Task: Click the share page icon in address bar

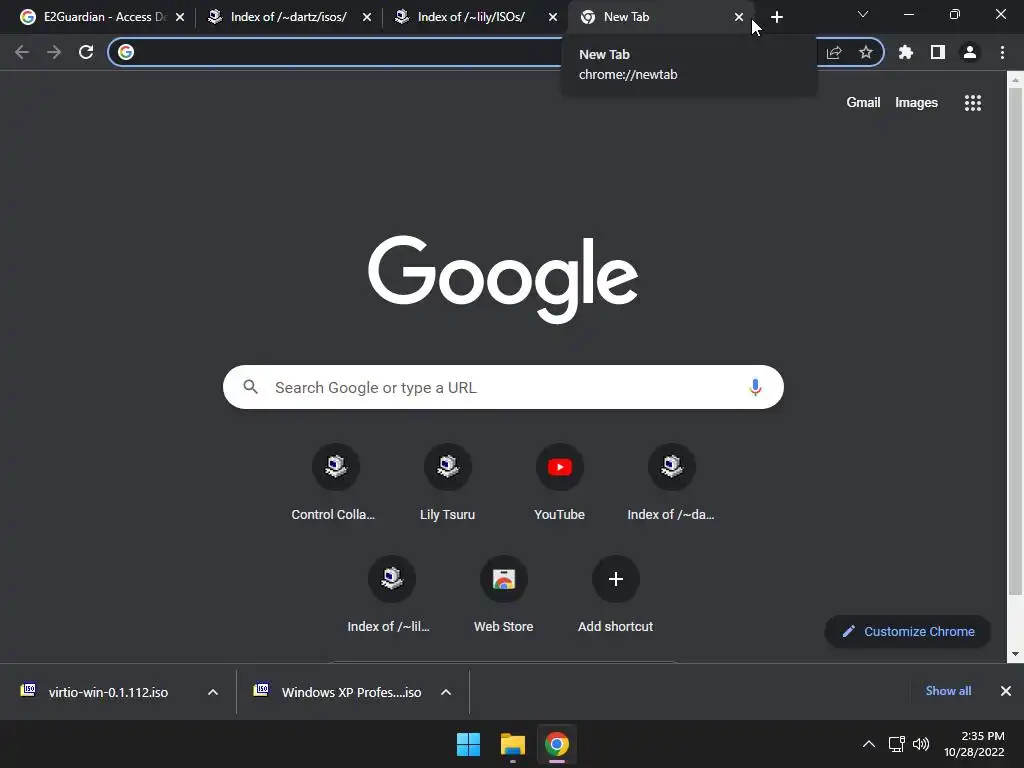Action: click(x=834, y=52)
